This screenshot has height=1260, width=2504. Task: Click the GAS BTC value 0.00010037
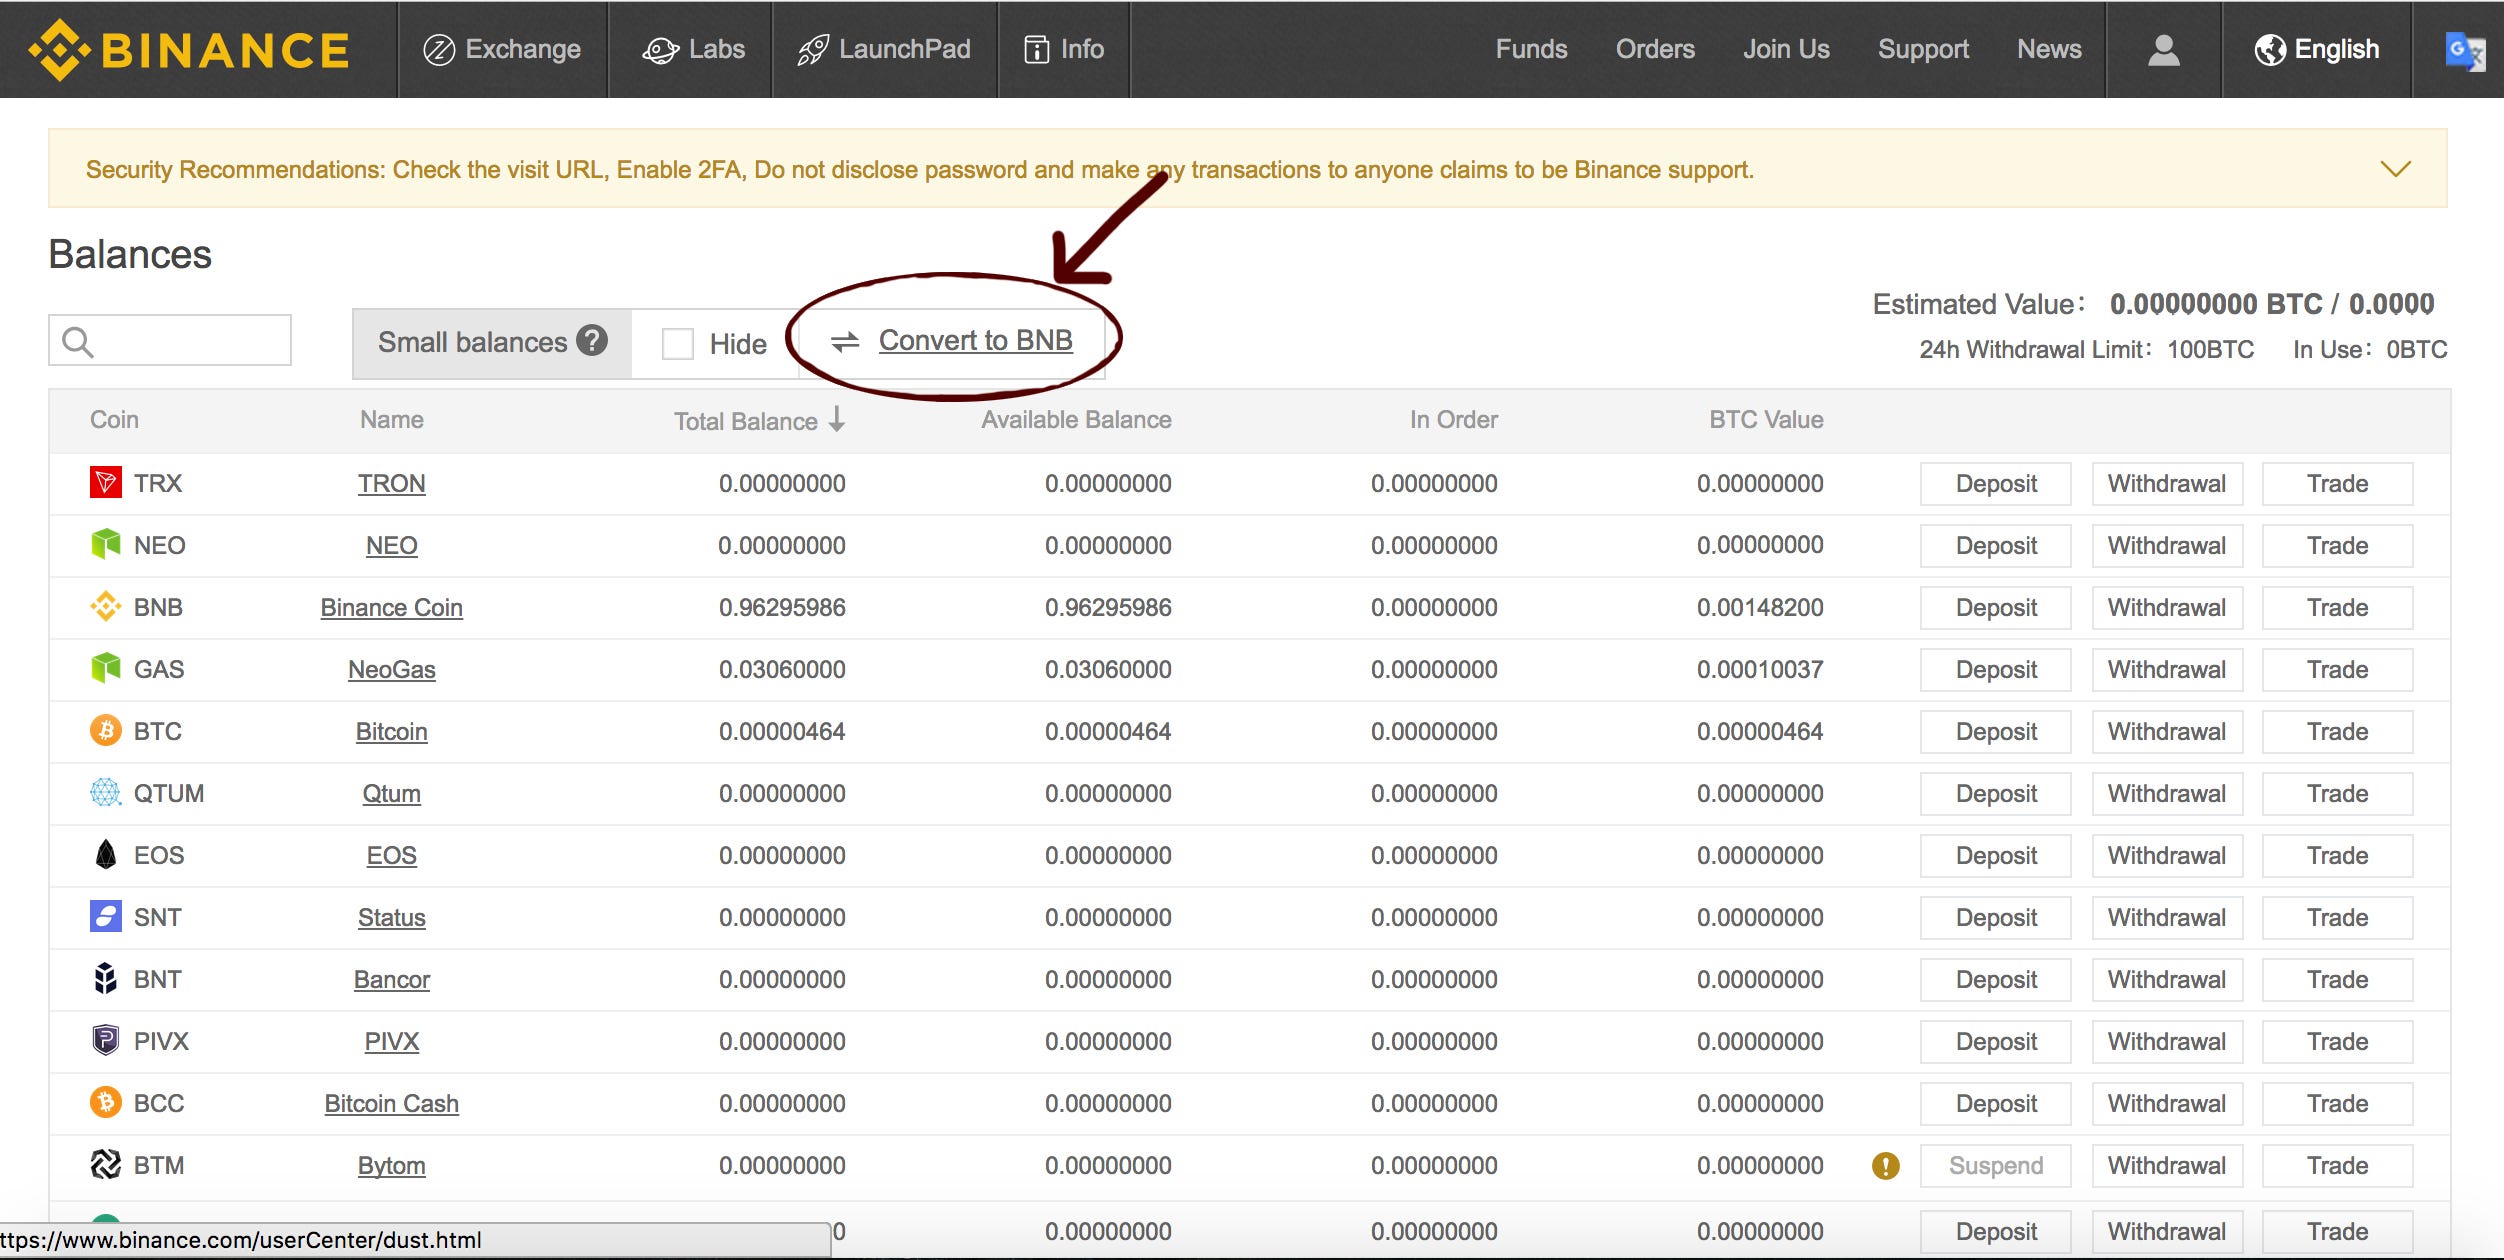1760,670
